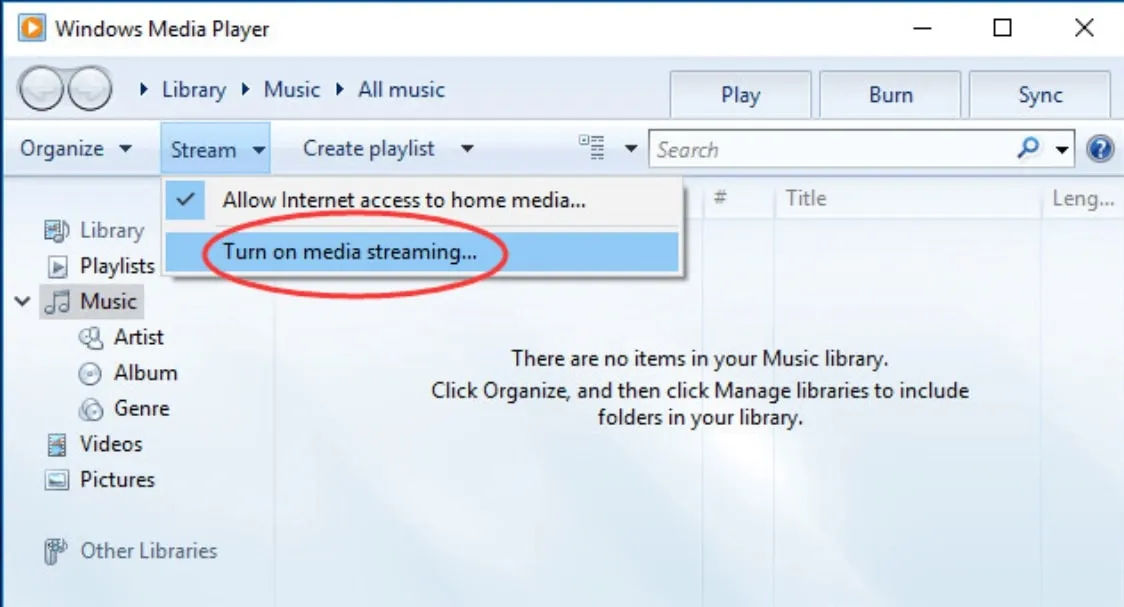The height and width of the screenshot is (607, 1124).
Task: Switch to the Sync tab
Action: 1040,95
